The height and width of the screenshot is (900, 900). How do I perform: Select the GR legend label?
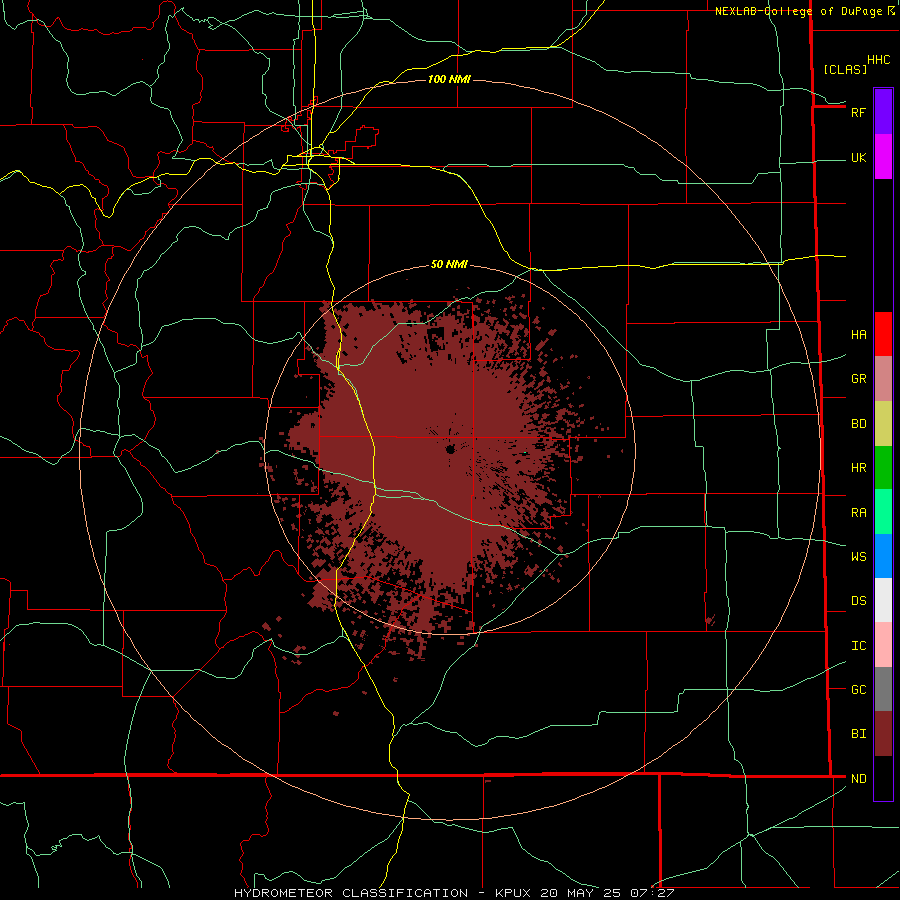click(858, 379)
